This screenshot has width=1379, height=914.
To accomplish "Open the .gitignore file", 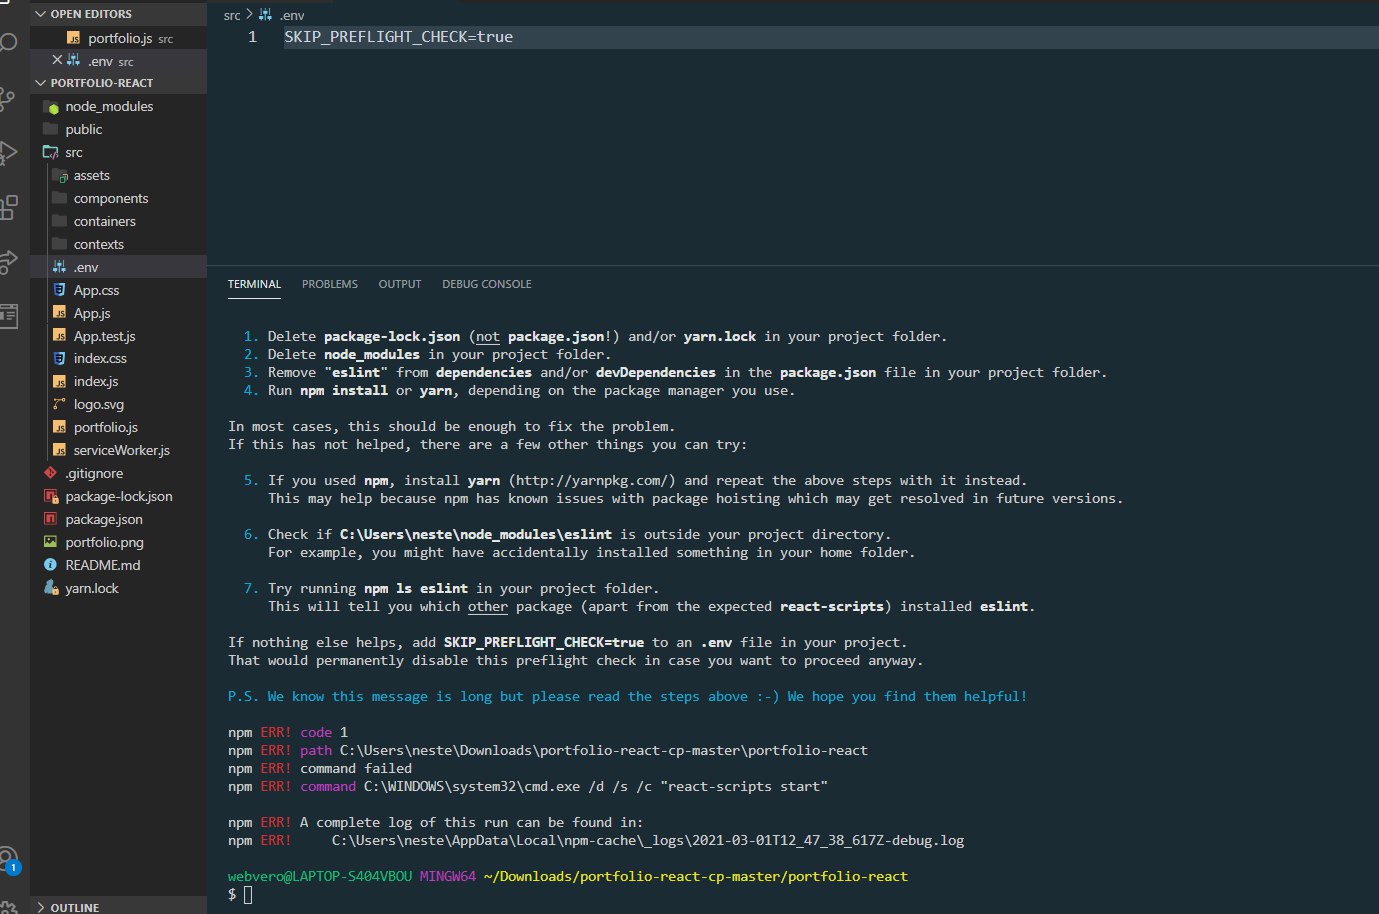I will (118, 473).
